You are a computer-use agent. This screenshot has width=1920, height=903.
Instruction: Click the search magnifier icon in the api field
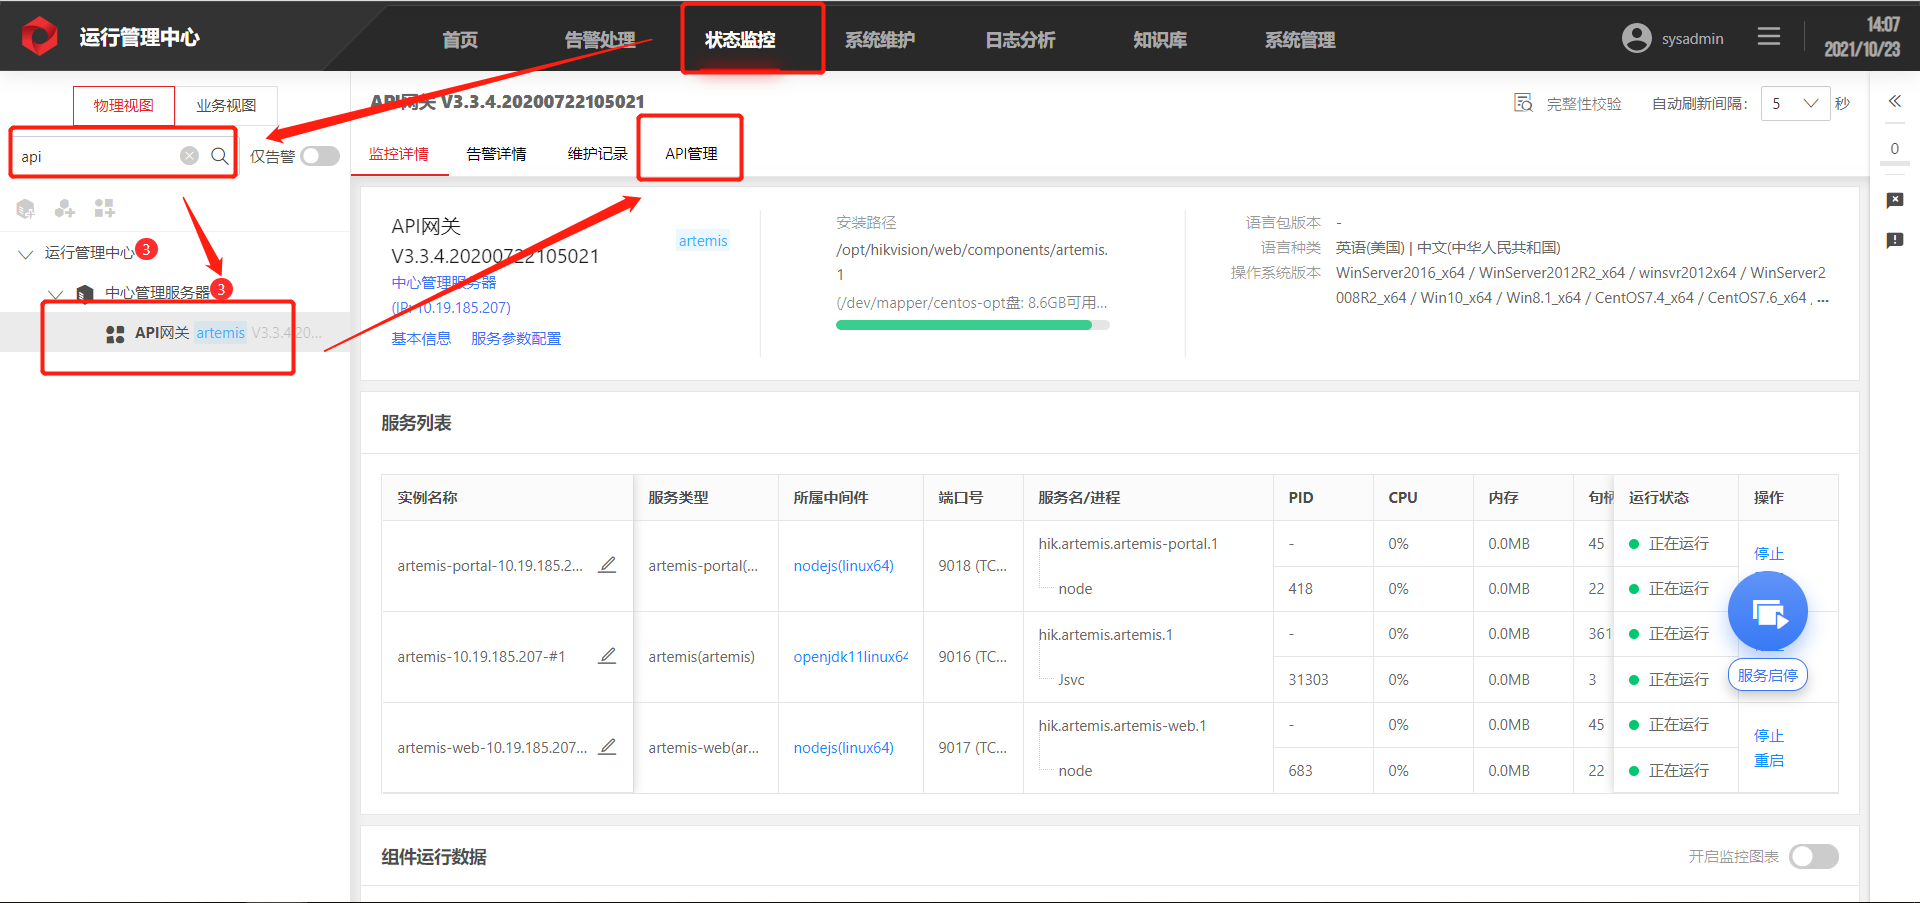coord(219,156)
